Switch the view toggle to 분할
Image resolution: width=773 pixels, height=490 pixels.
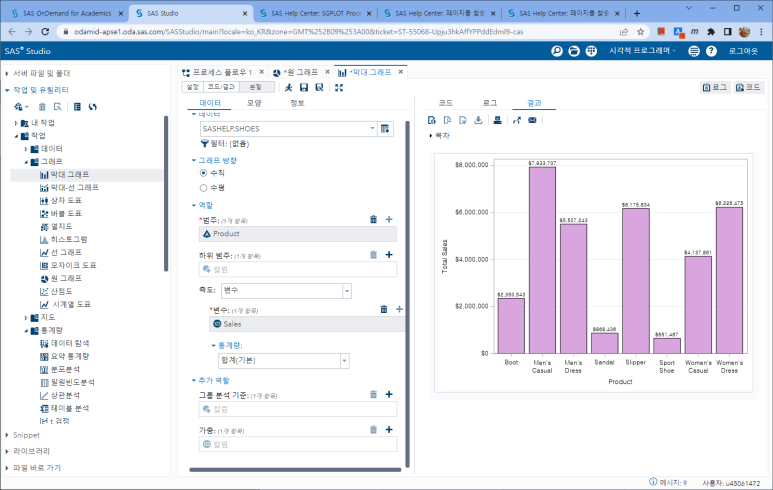[256, 87]
